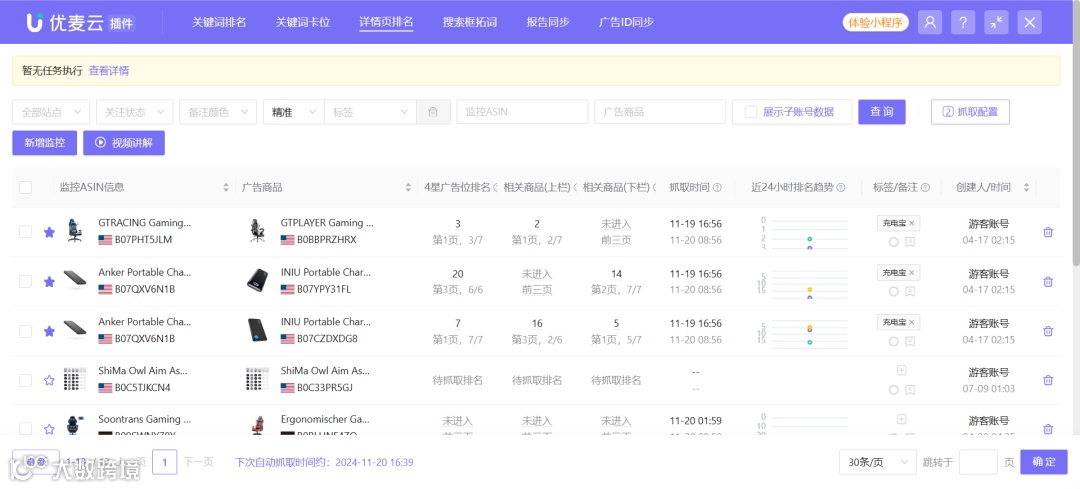Open note icon in ShiMa Owl row
Screen dimensions: 1080x489
tap(910, 390)
